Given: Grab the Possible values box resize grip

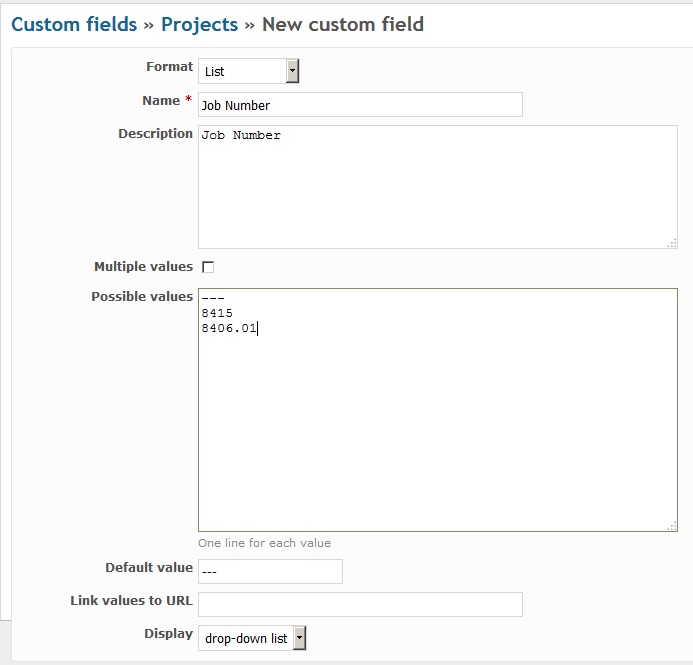Looking at the screenshot, I should click(672, 526).
